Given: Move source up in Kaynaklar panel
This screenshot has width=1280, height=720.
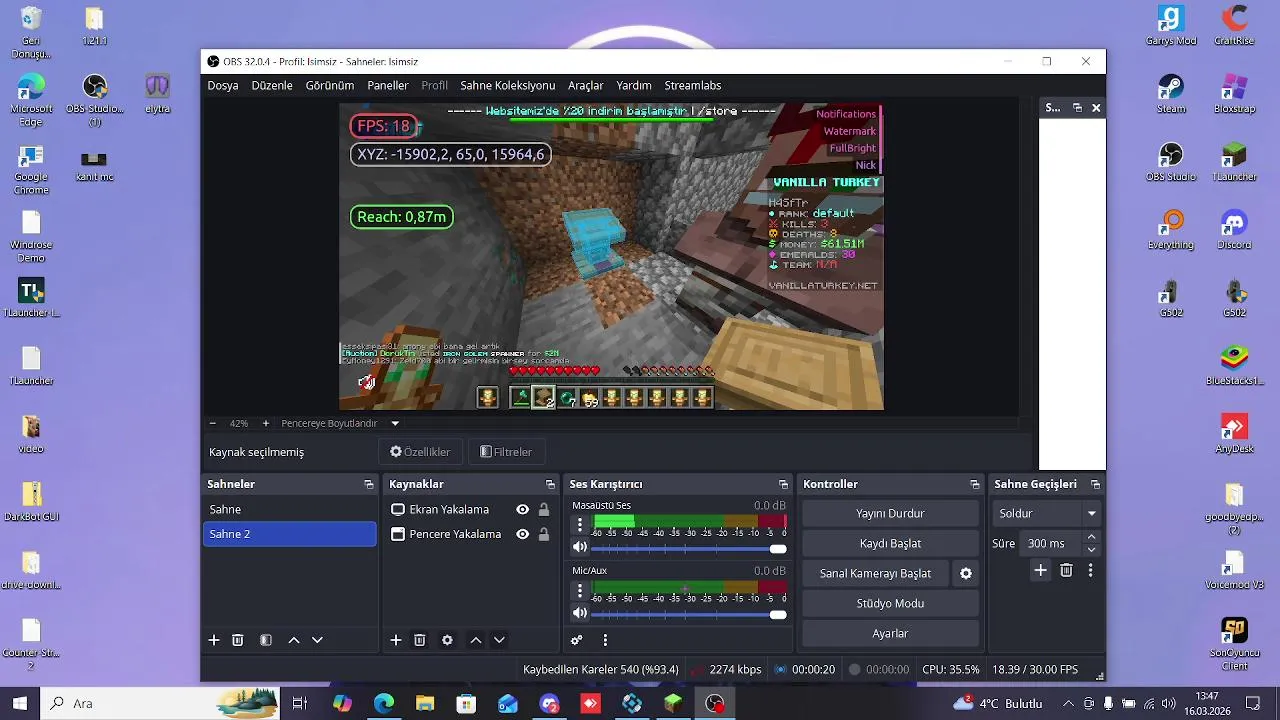Looking at the screenshot, I should click(x=476, y=640).
